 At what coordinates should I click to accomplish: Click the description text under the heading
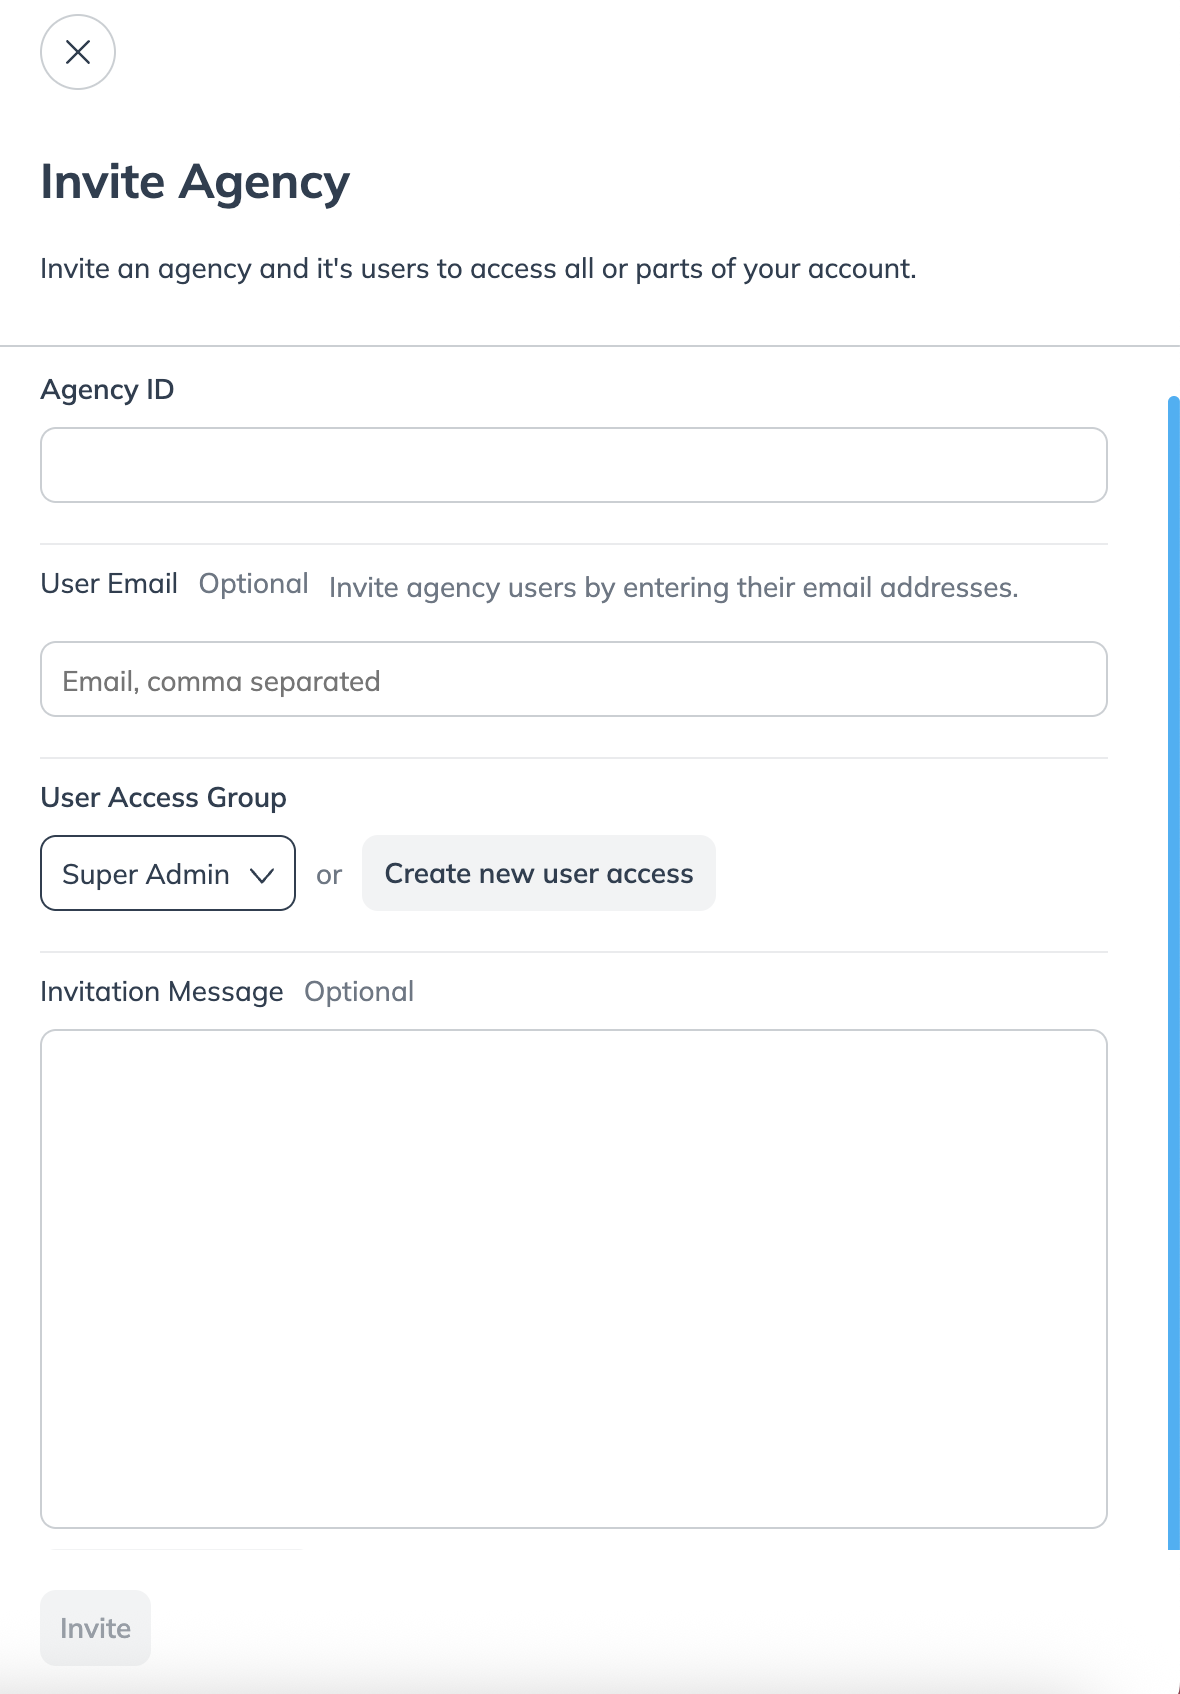point(478,269)
